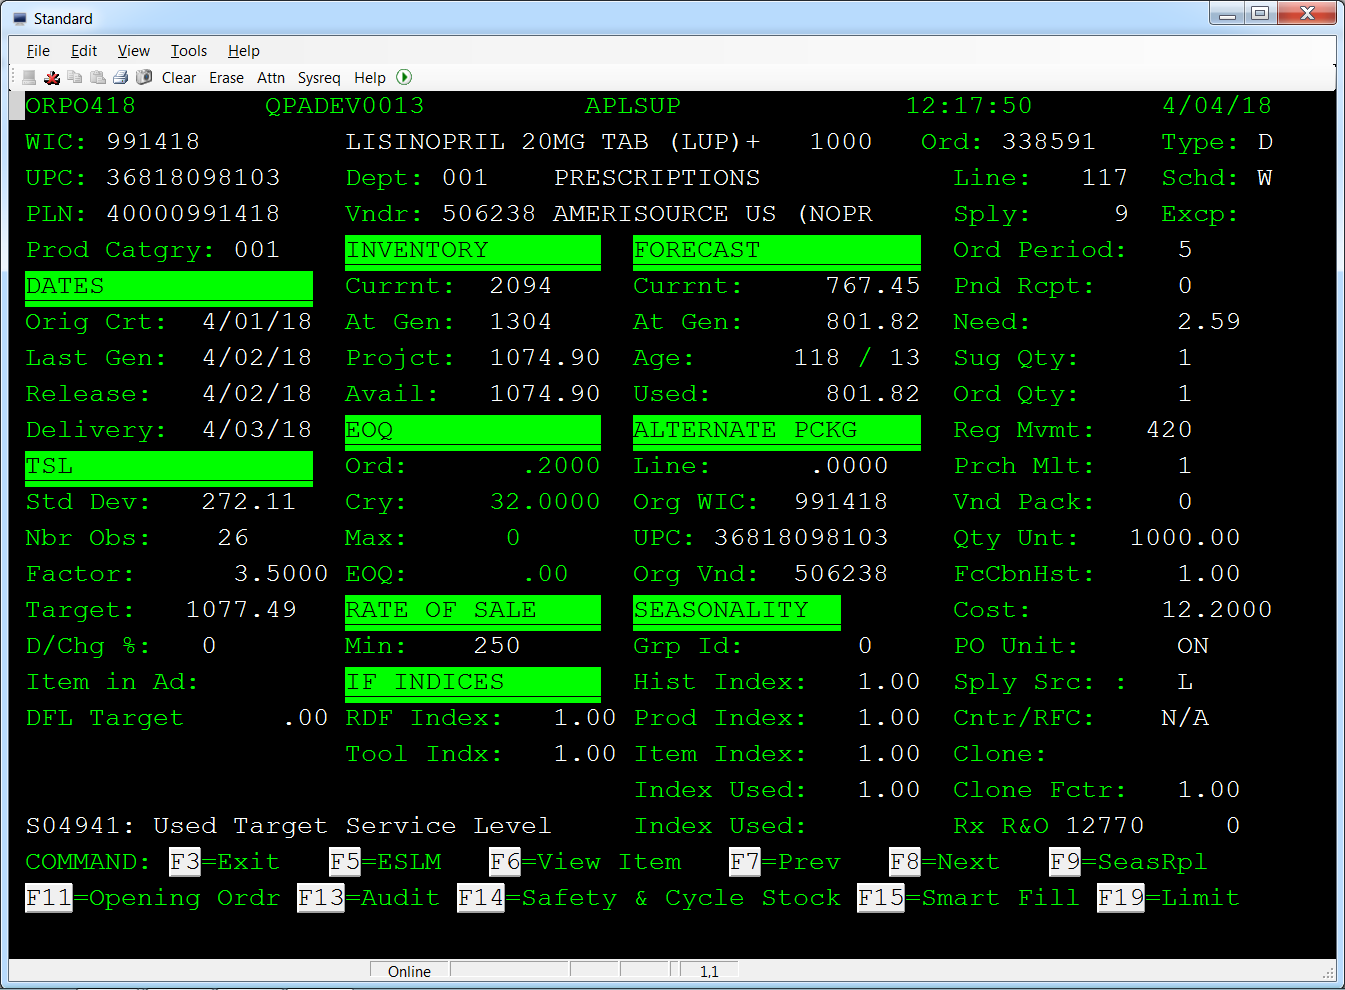Image resolution: width=1345 pixels, height=990 pixels.
Task: Select the Print icon in the toolbar
Action: (x=120, y=77)
